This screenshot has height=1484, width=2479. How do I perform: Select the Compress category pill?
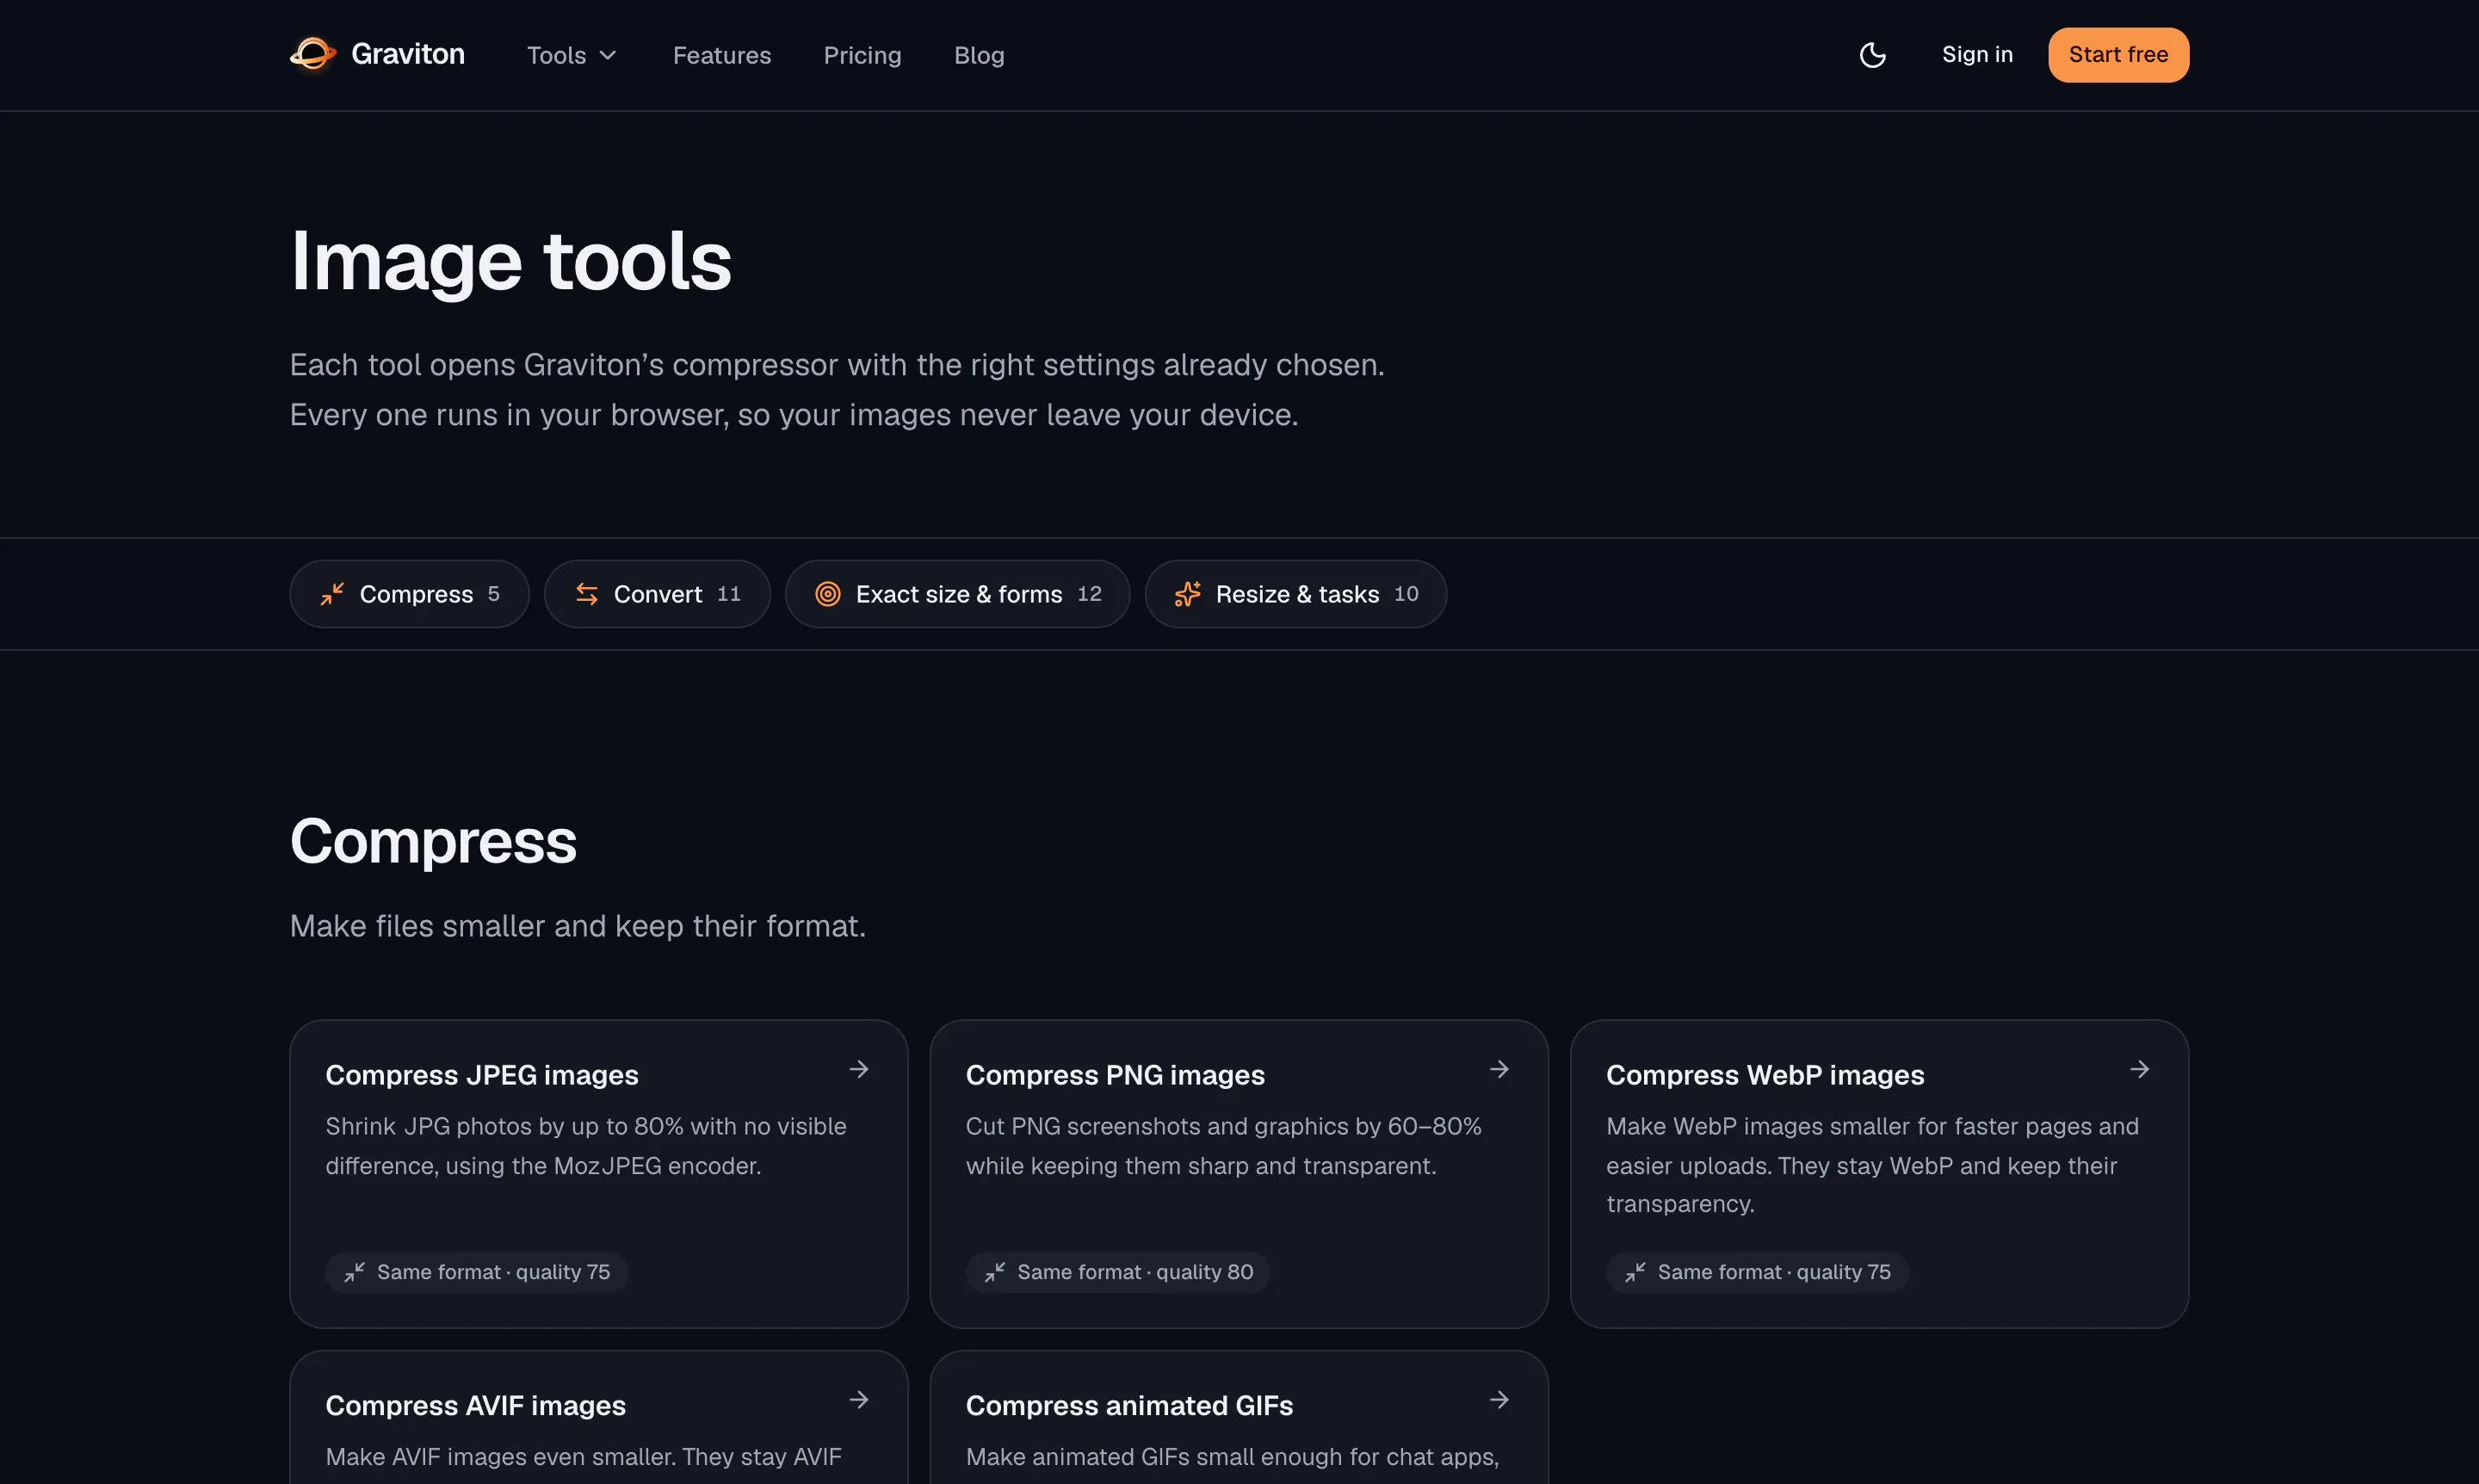(x=409, y=594)
